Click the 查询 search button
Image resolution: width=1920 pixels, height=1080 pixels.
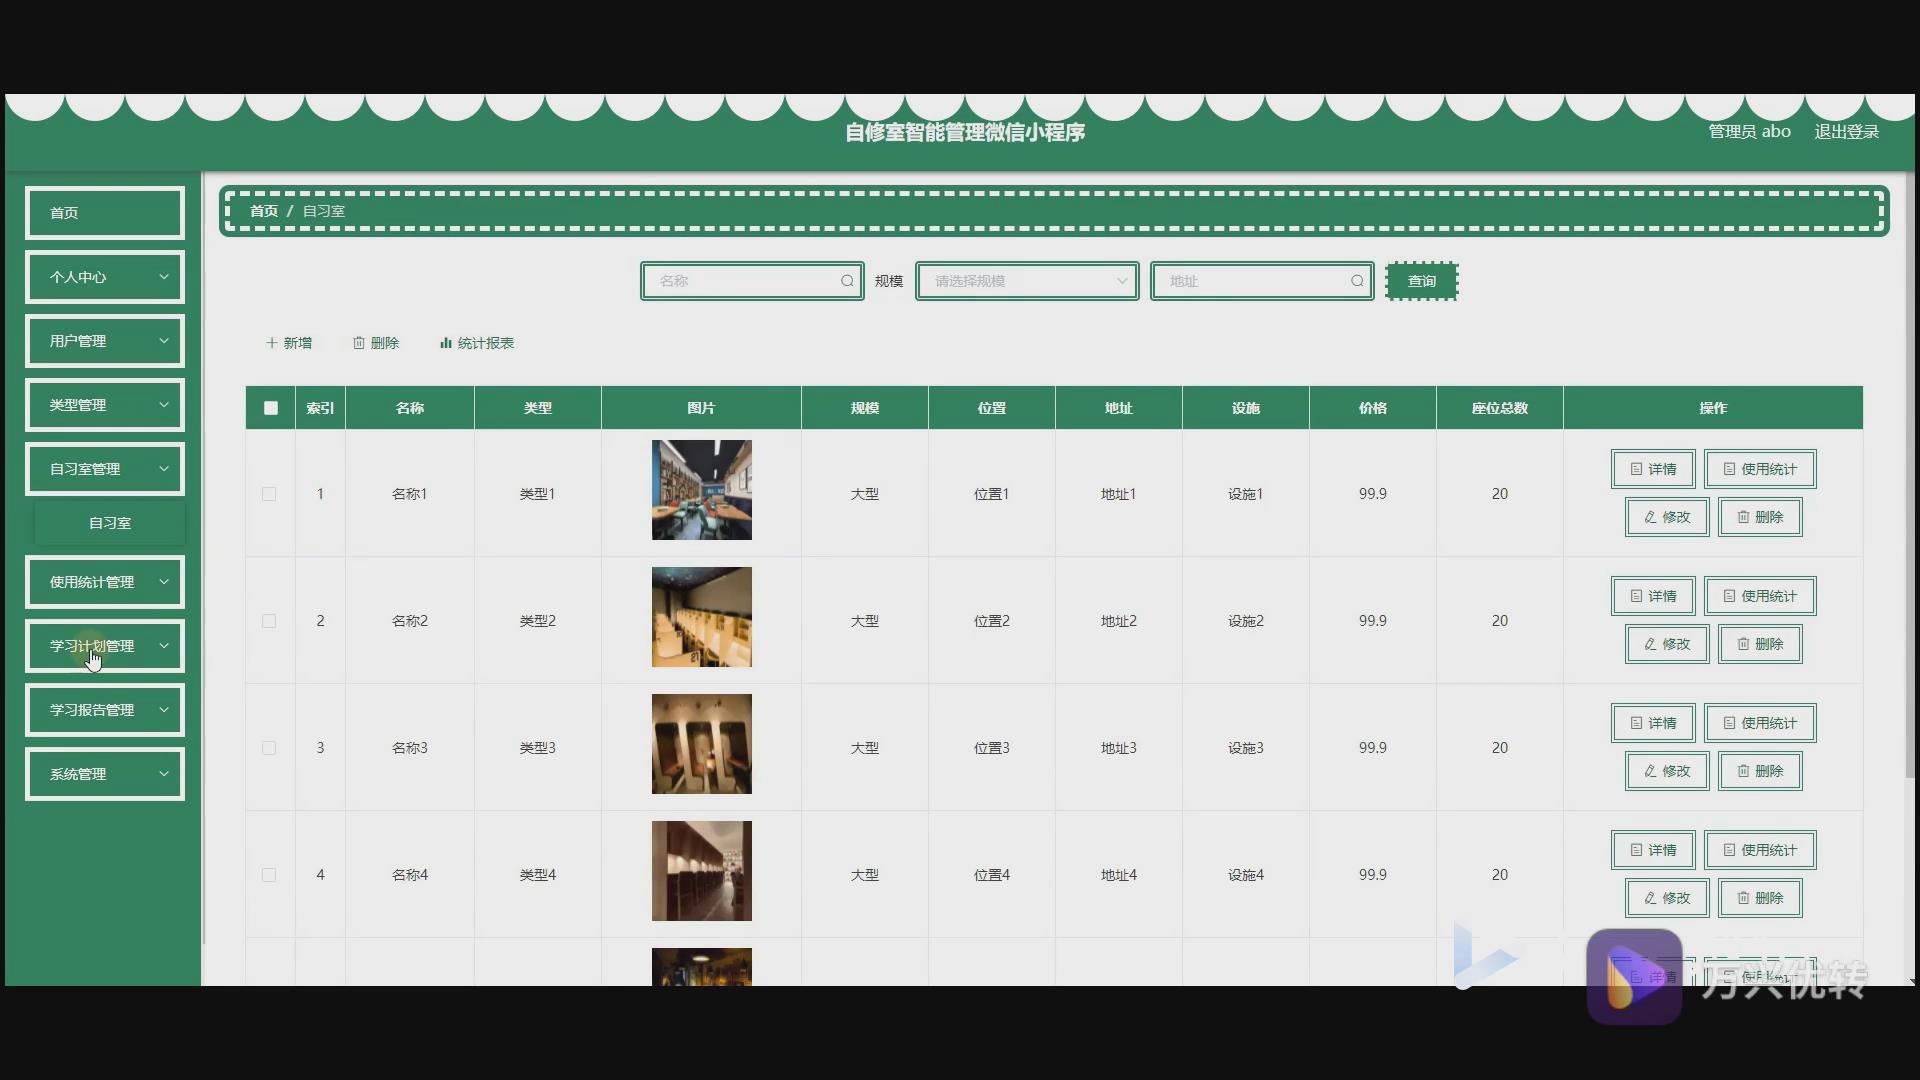[x=1421, y=281]
